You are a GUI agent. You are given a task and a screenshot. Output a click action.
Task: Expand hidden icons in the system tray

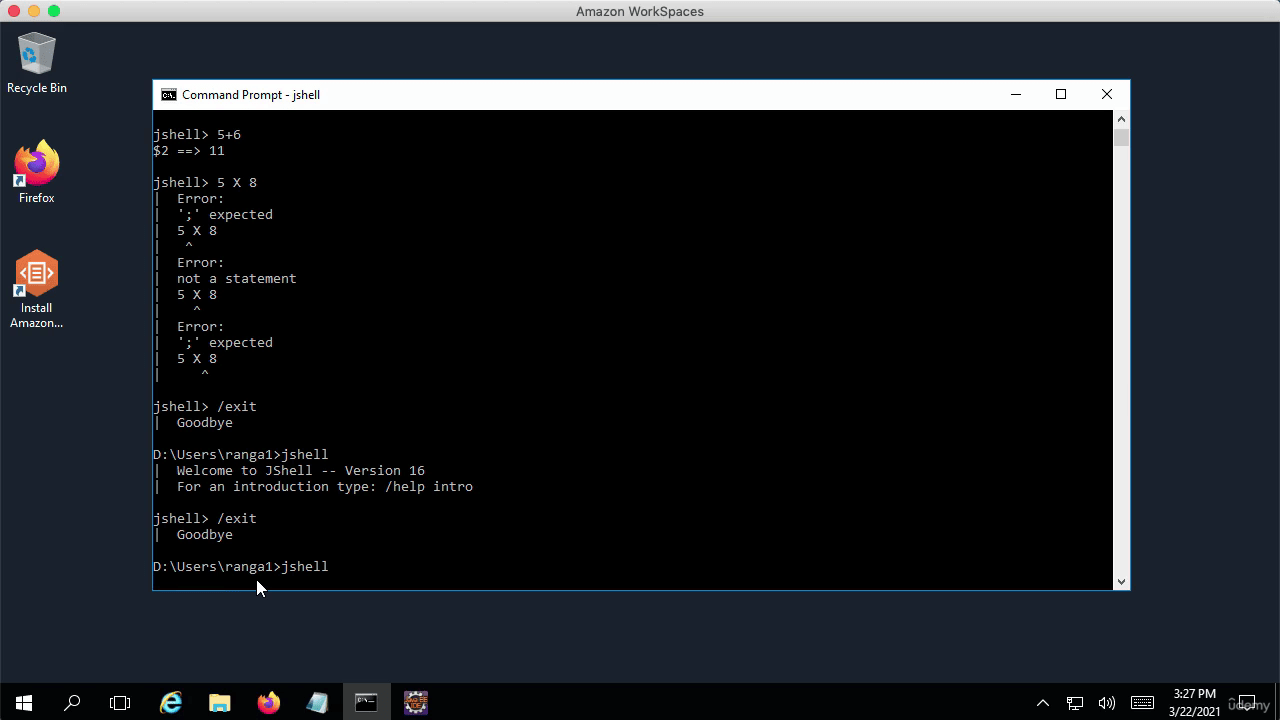(1043, 703)
